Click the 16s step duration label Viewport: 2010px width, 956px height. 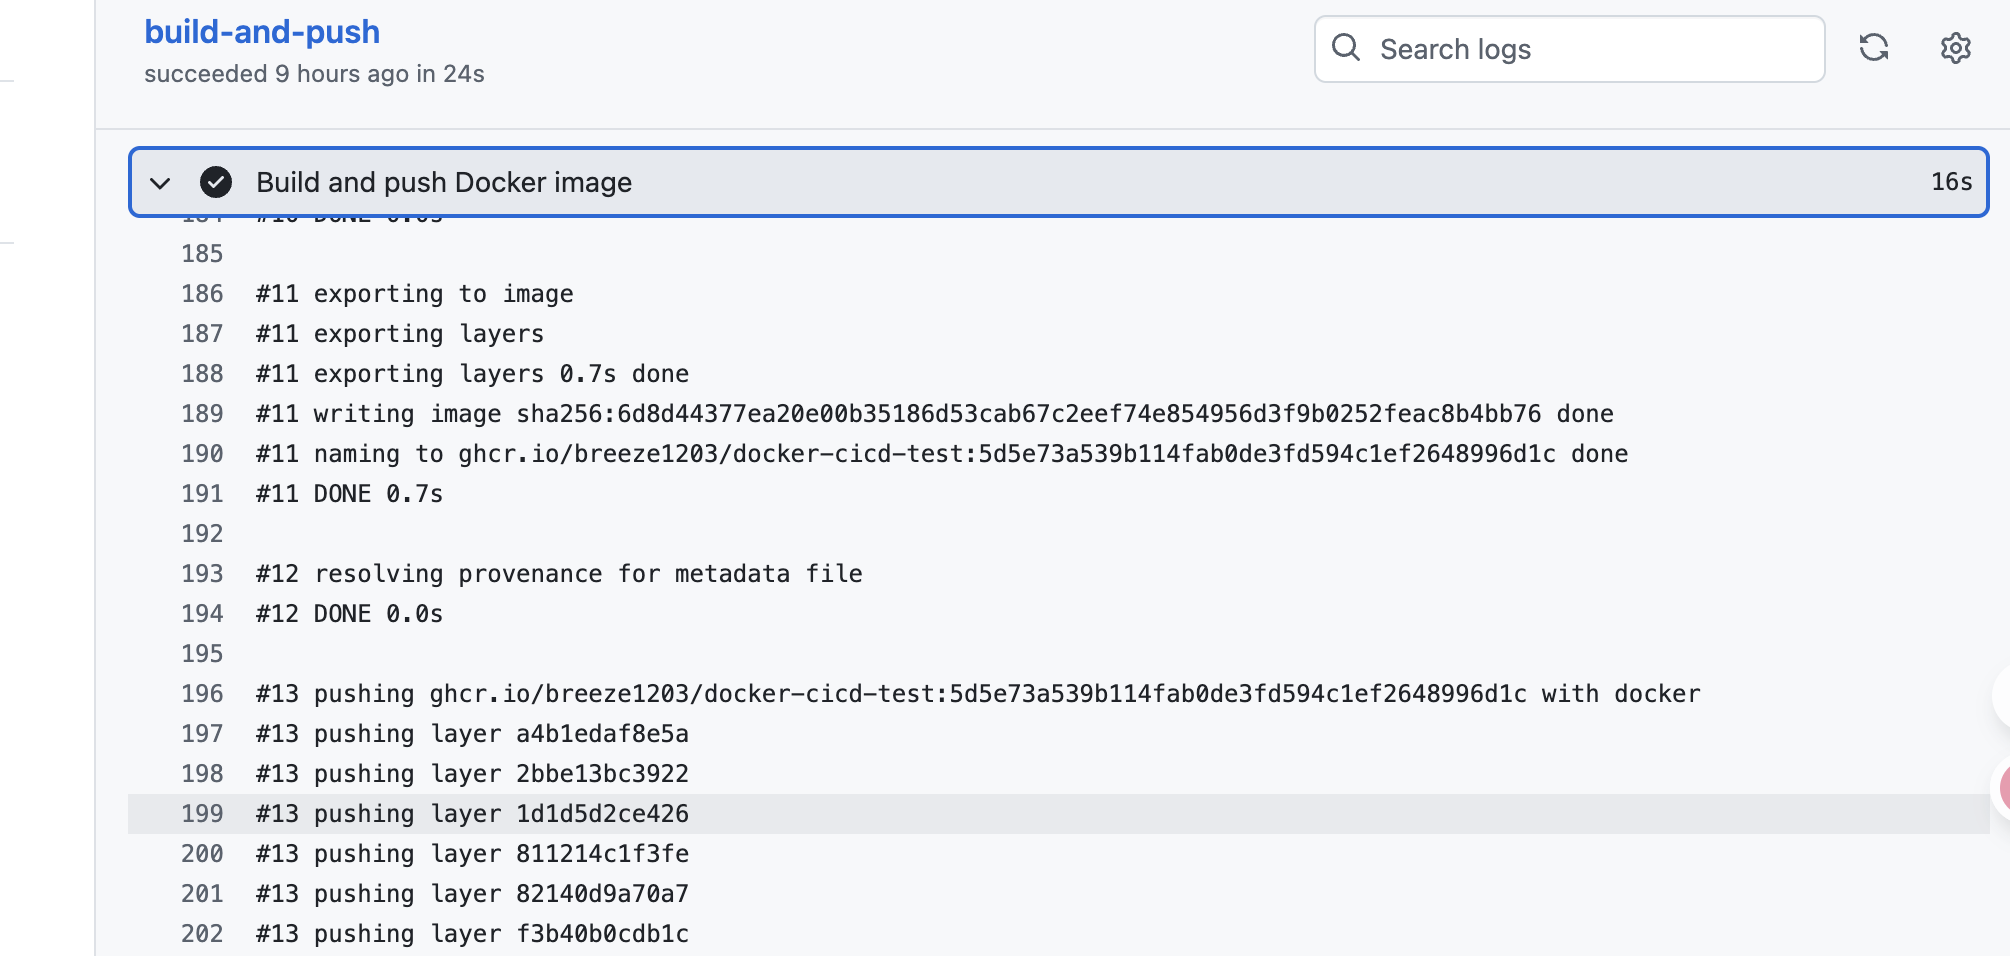pos(1950,182)
